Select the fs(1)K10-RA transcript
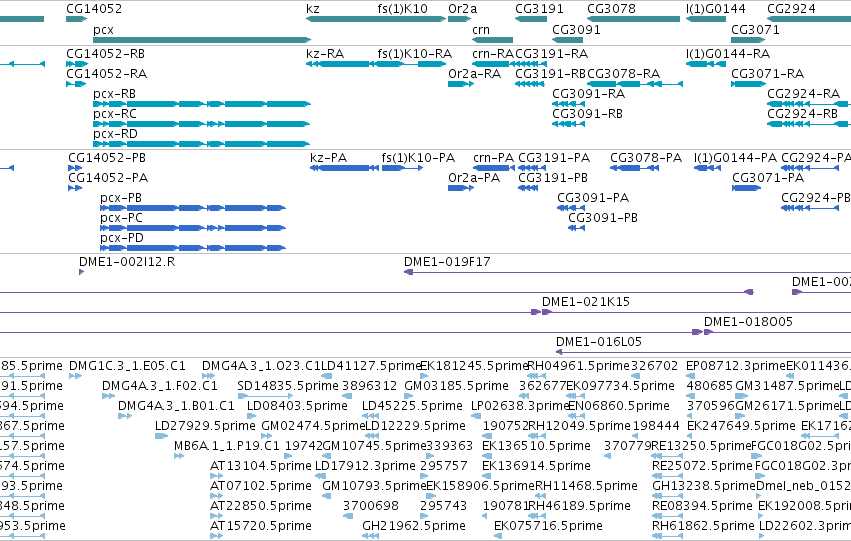The height and width of the screenshot is (541, 851). (x=410, y=64)
